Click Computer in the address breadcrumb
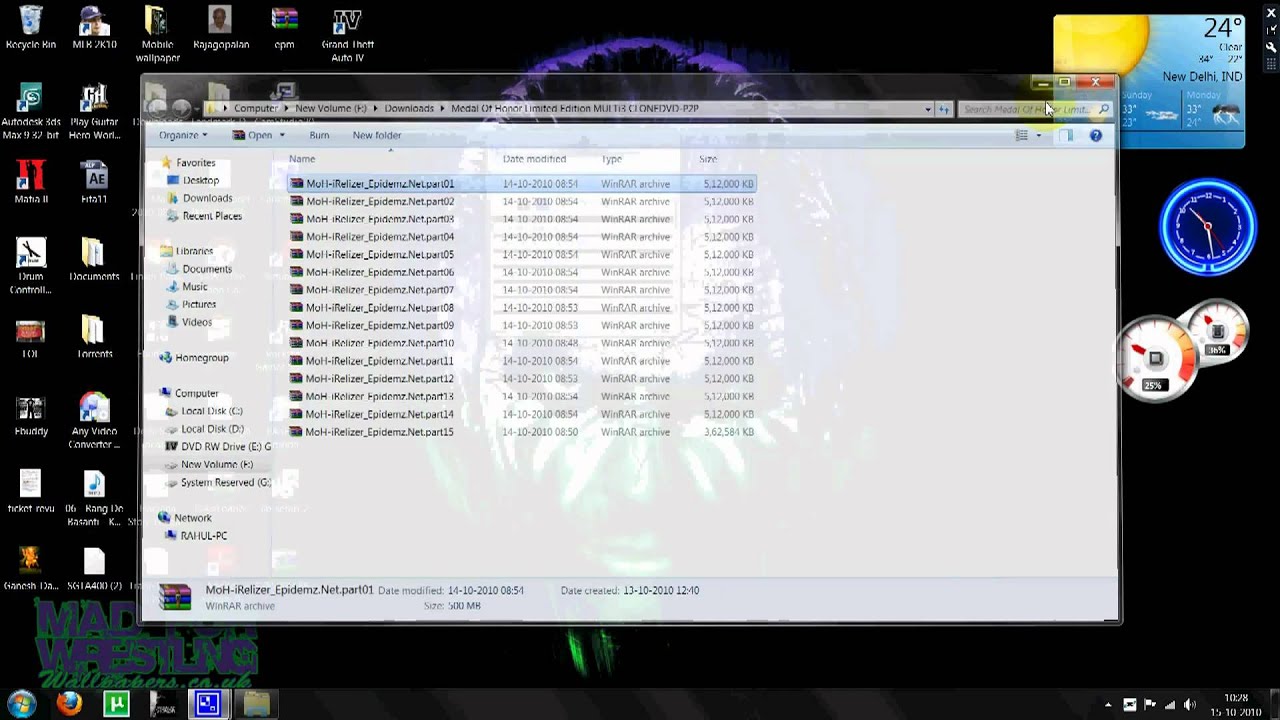Screen dimensions: 1280x720 coord(256,108)
